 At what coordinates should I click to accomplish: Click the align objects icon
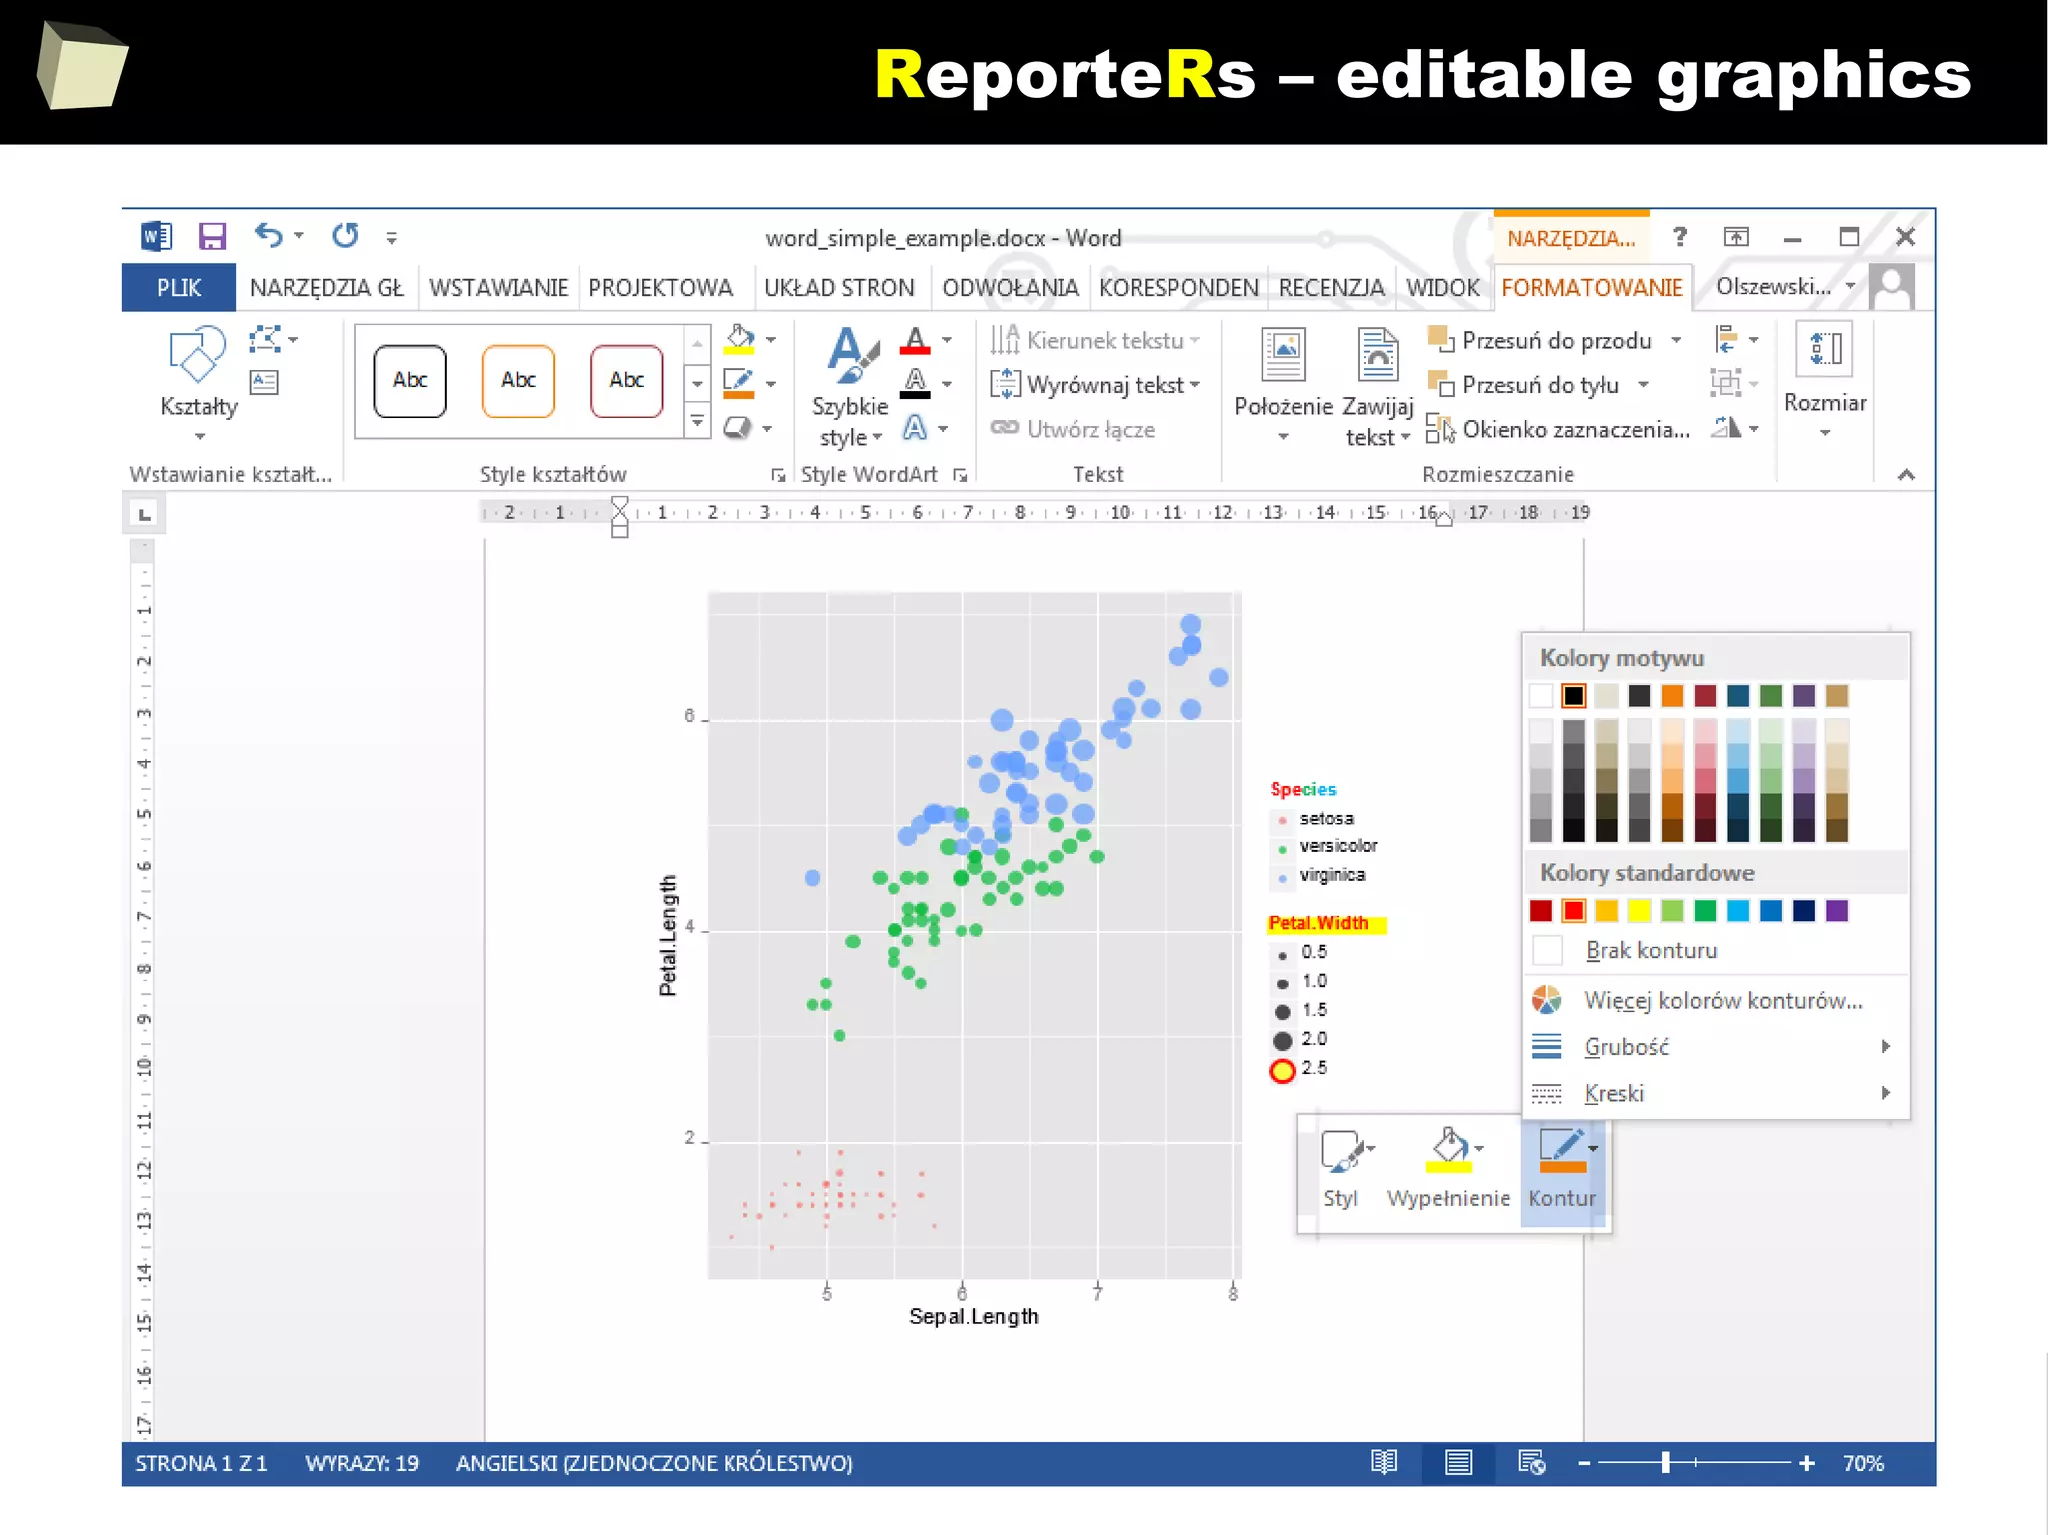coord(1726,340)
